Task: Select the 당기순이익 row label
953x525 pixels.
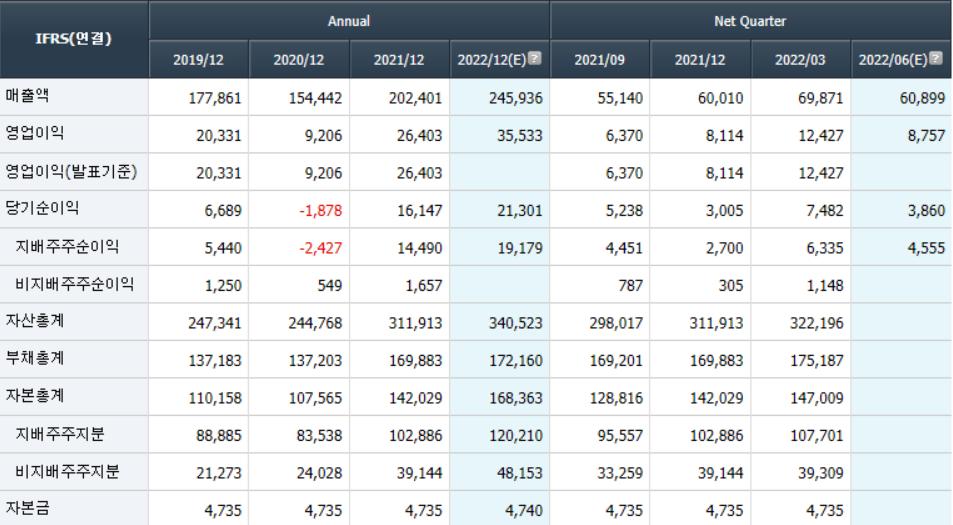Action: (42, 208)
